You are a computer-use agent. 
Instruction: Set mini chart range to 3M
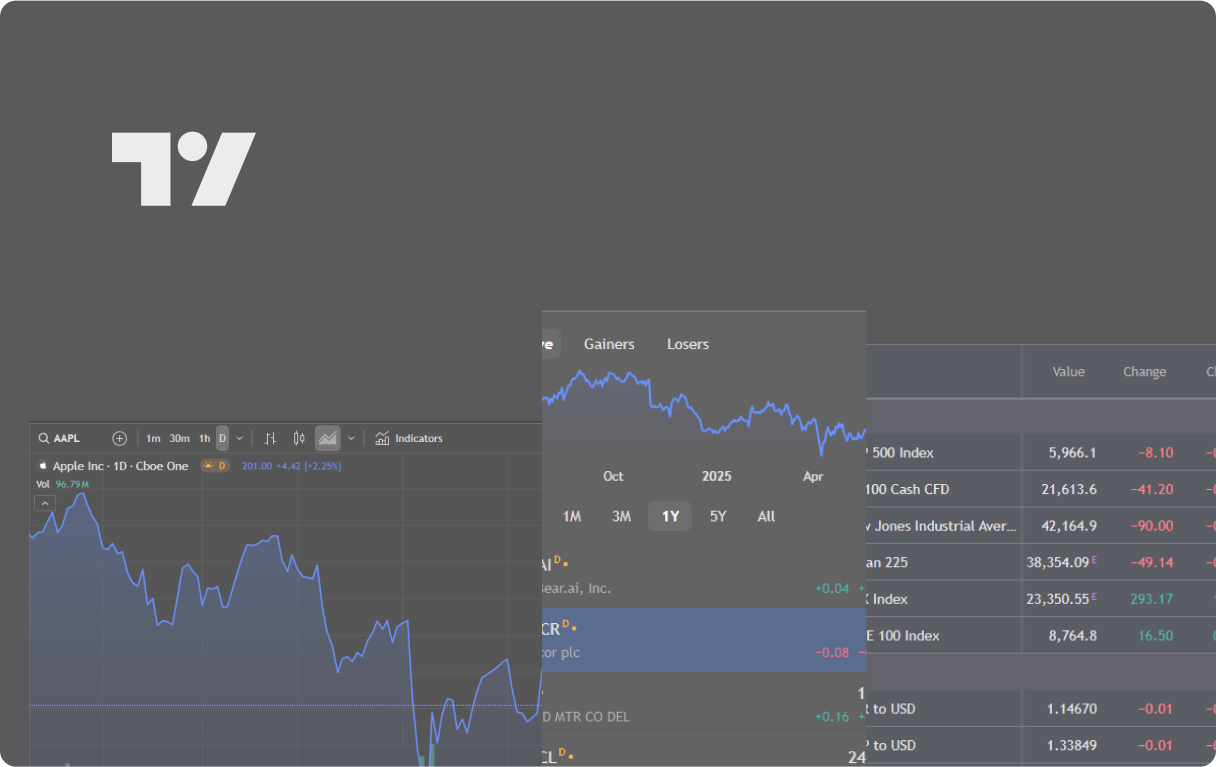click(x=621, y=516)
